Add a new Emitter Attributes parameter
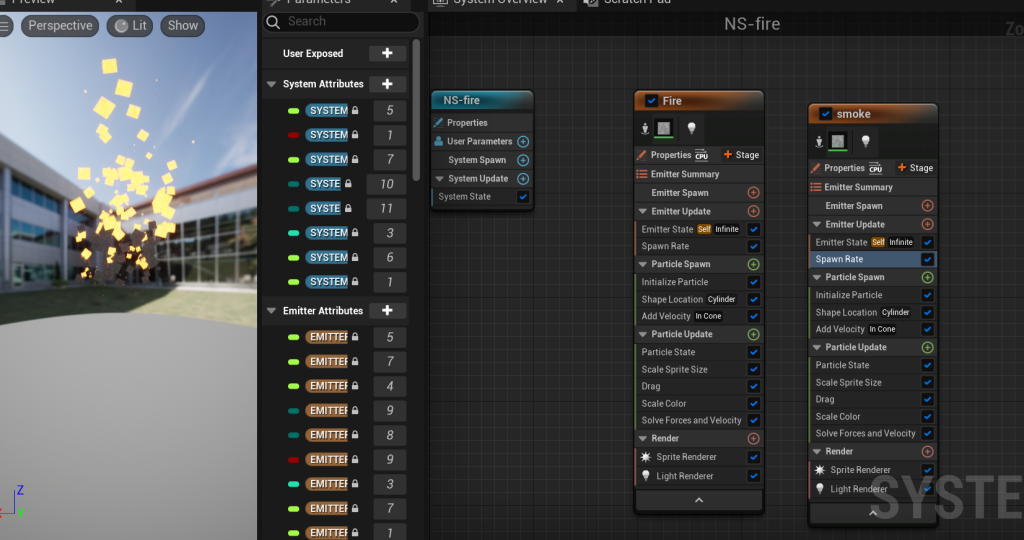Viewport: 1024px width, 540px height. tap(387, 311)
